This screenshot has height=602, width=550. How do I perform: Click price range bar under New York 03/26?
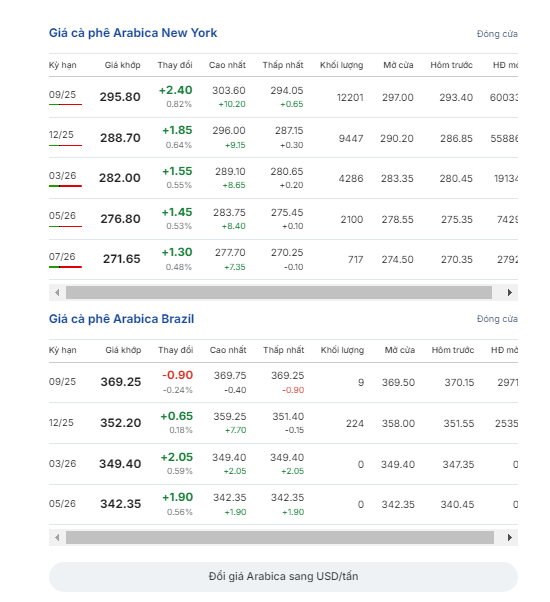tap(65, 186)
